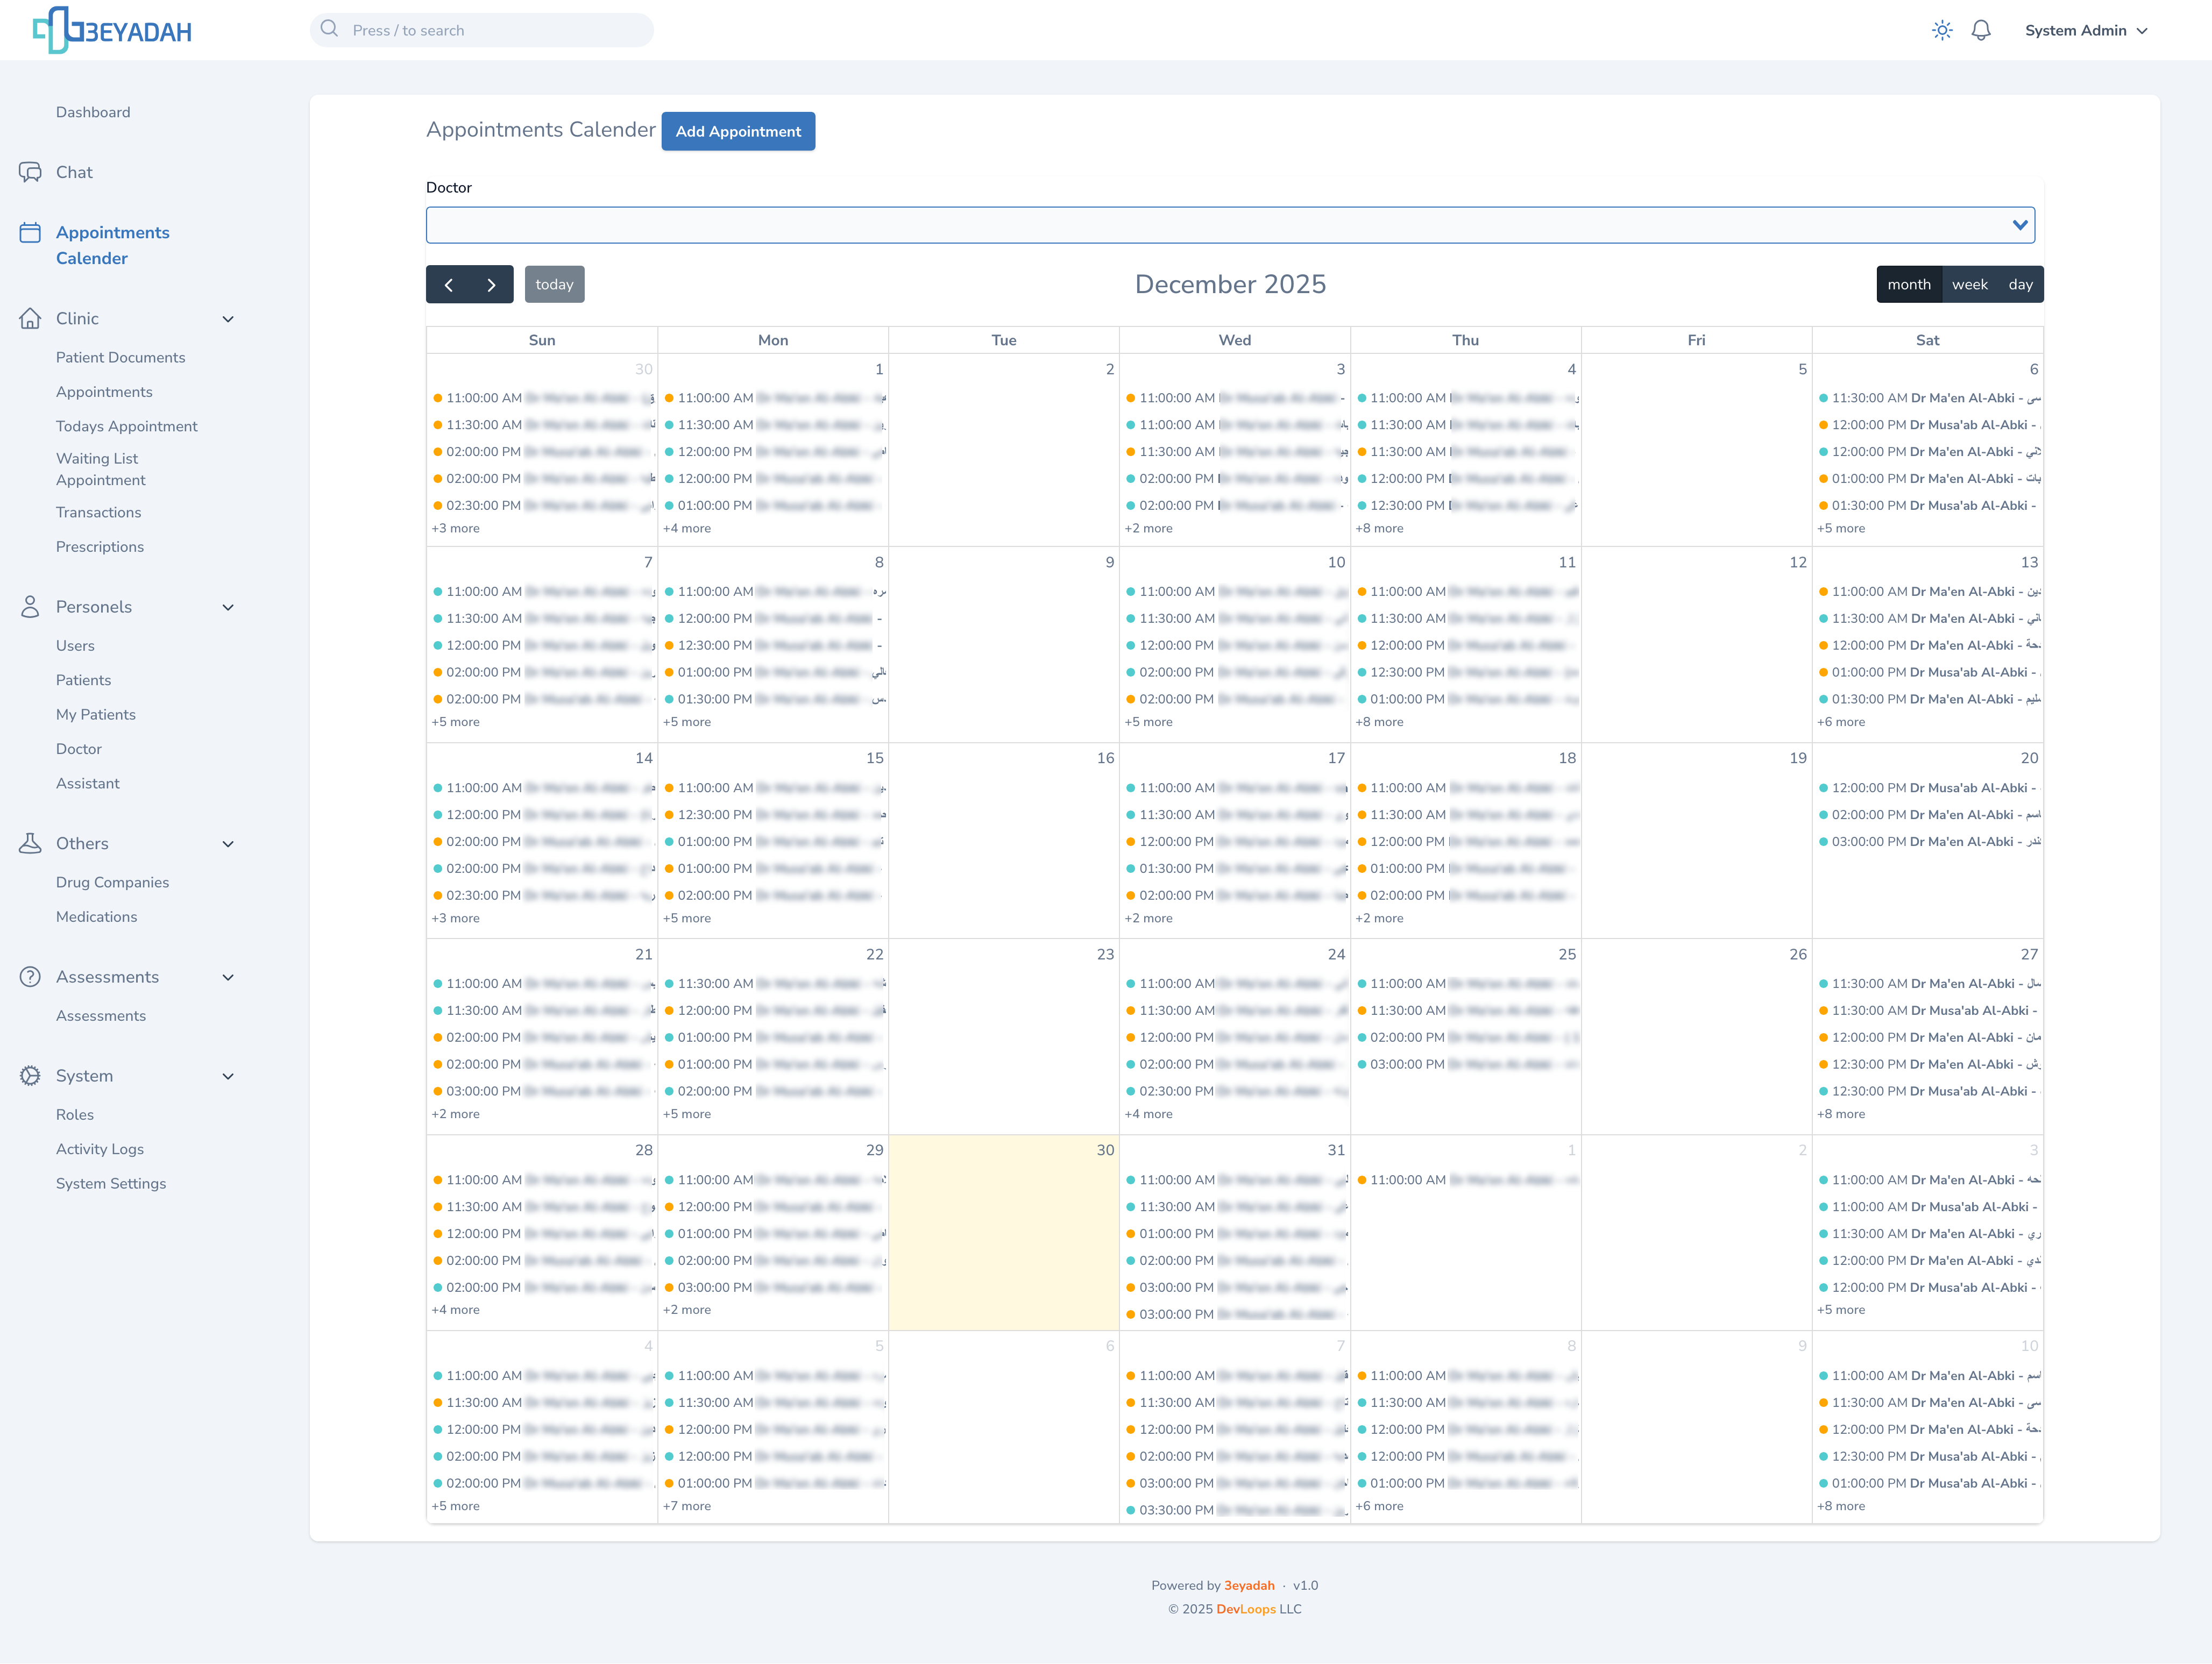2212x1664 pixels.
Task: Open the Doctor filter dropdown
Action: (x=1230, y=225)
